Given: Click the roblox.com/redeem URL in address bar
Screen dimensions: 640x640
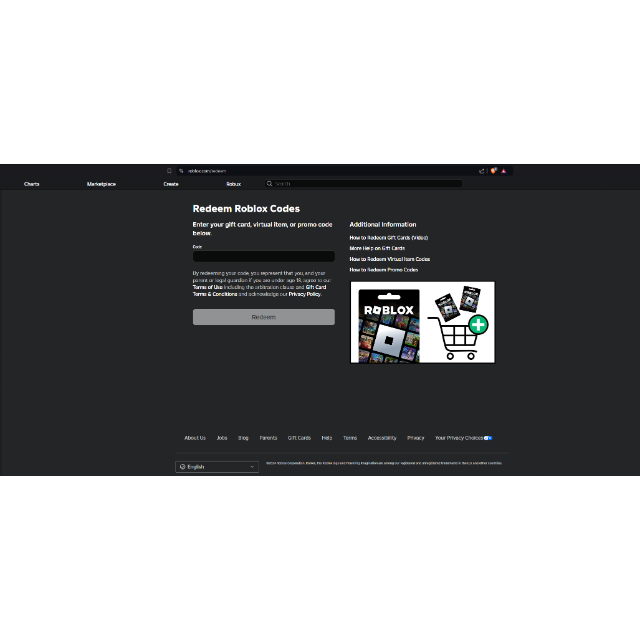Looking at the screenshot, I should coord(207,171).
